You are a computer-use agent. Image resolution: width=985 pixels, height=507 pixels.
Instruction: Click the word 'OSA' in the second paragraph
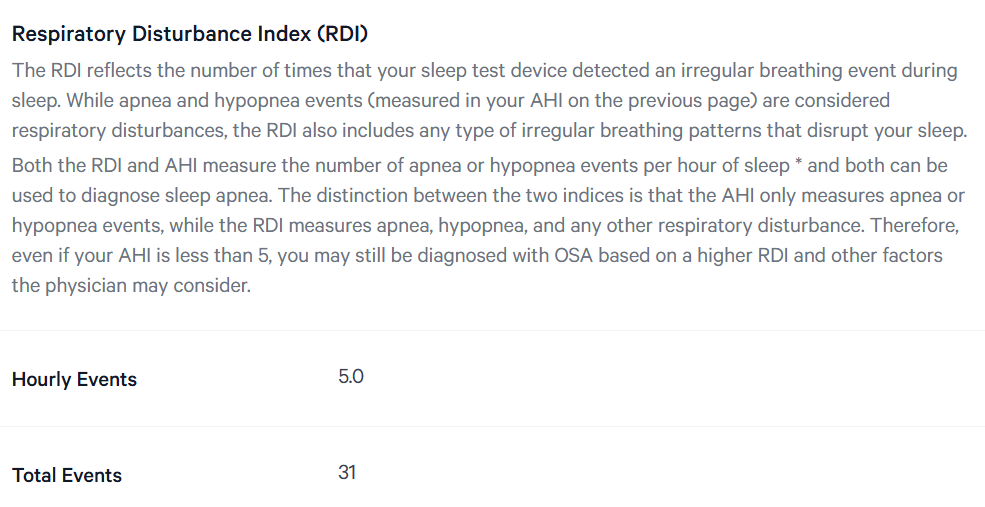(574, 256)
